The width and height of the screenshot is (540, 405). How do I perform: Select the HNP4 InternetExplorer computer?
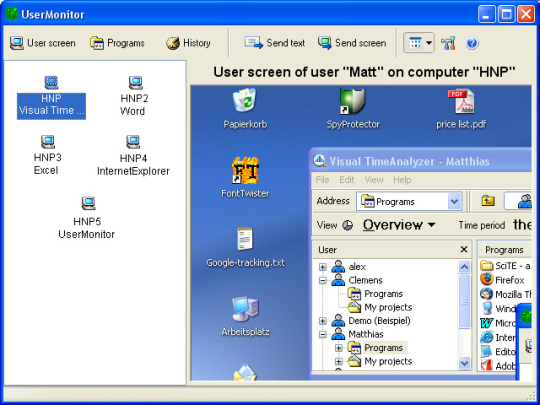pos(133,156)
